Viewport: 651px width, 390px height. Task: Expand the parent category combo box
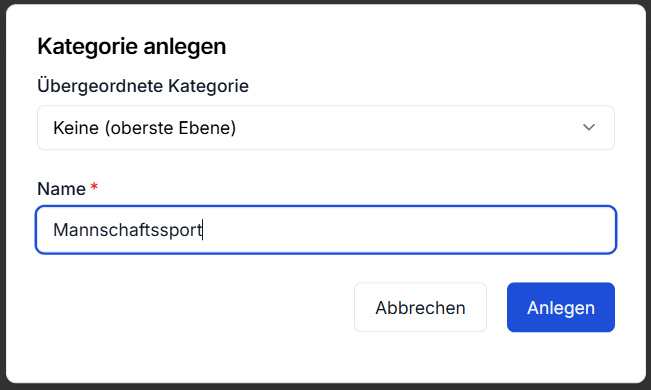tap(326, 128)
